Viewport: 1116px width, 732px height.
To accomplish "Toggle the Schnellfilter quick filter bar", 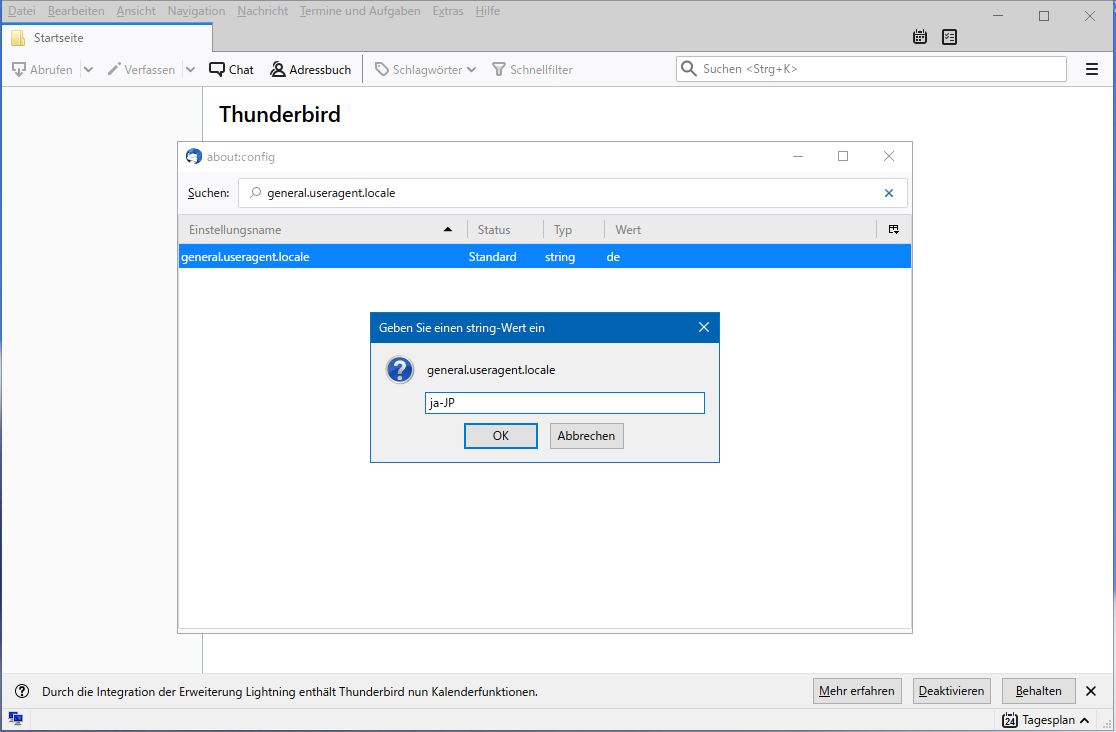I will point(532,69).
